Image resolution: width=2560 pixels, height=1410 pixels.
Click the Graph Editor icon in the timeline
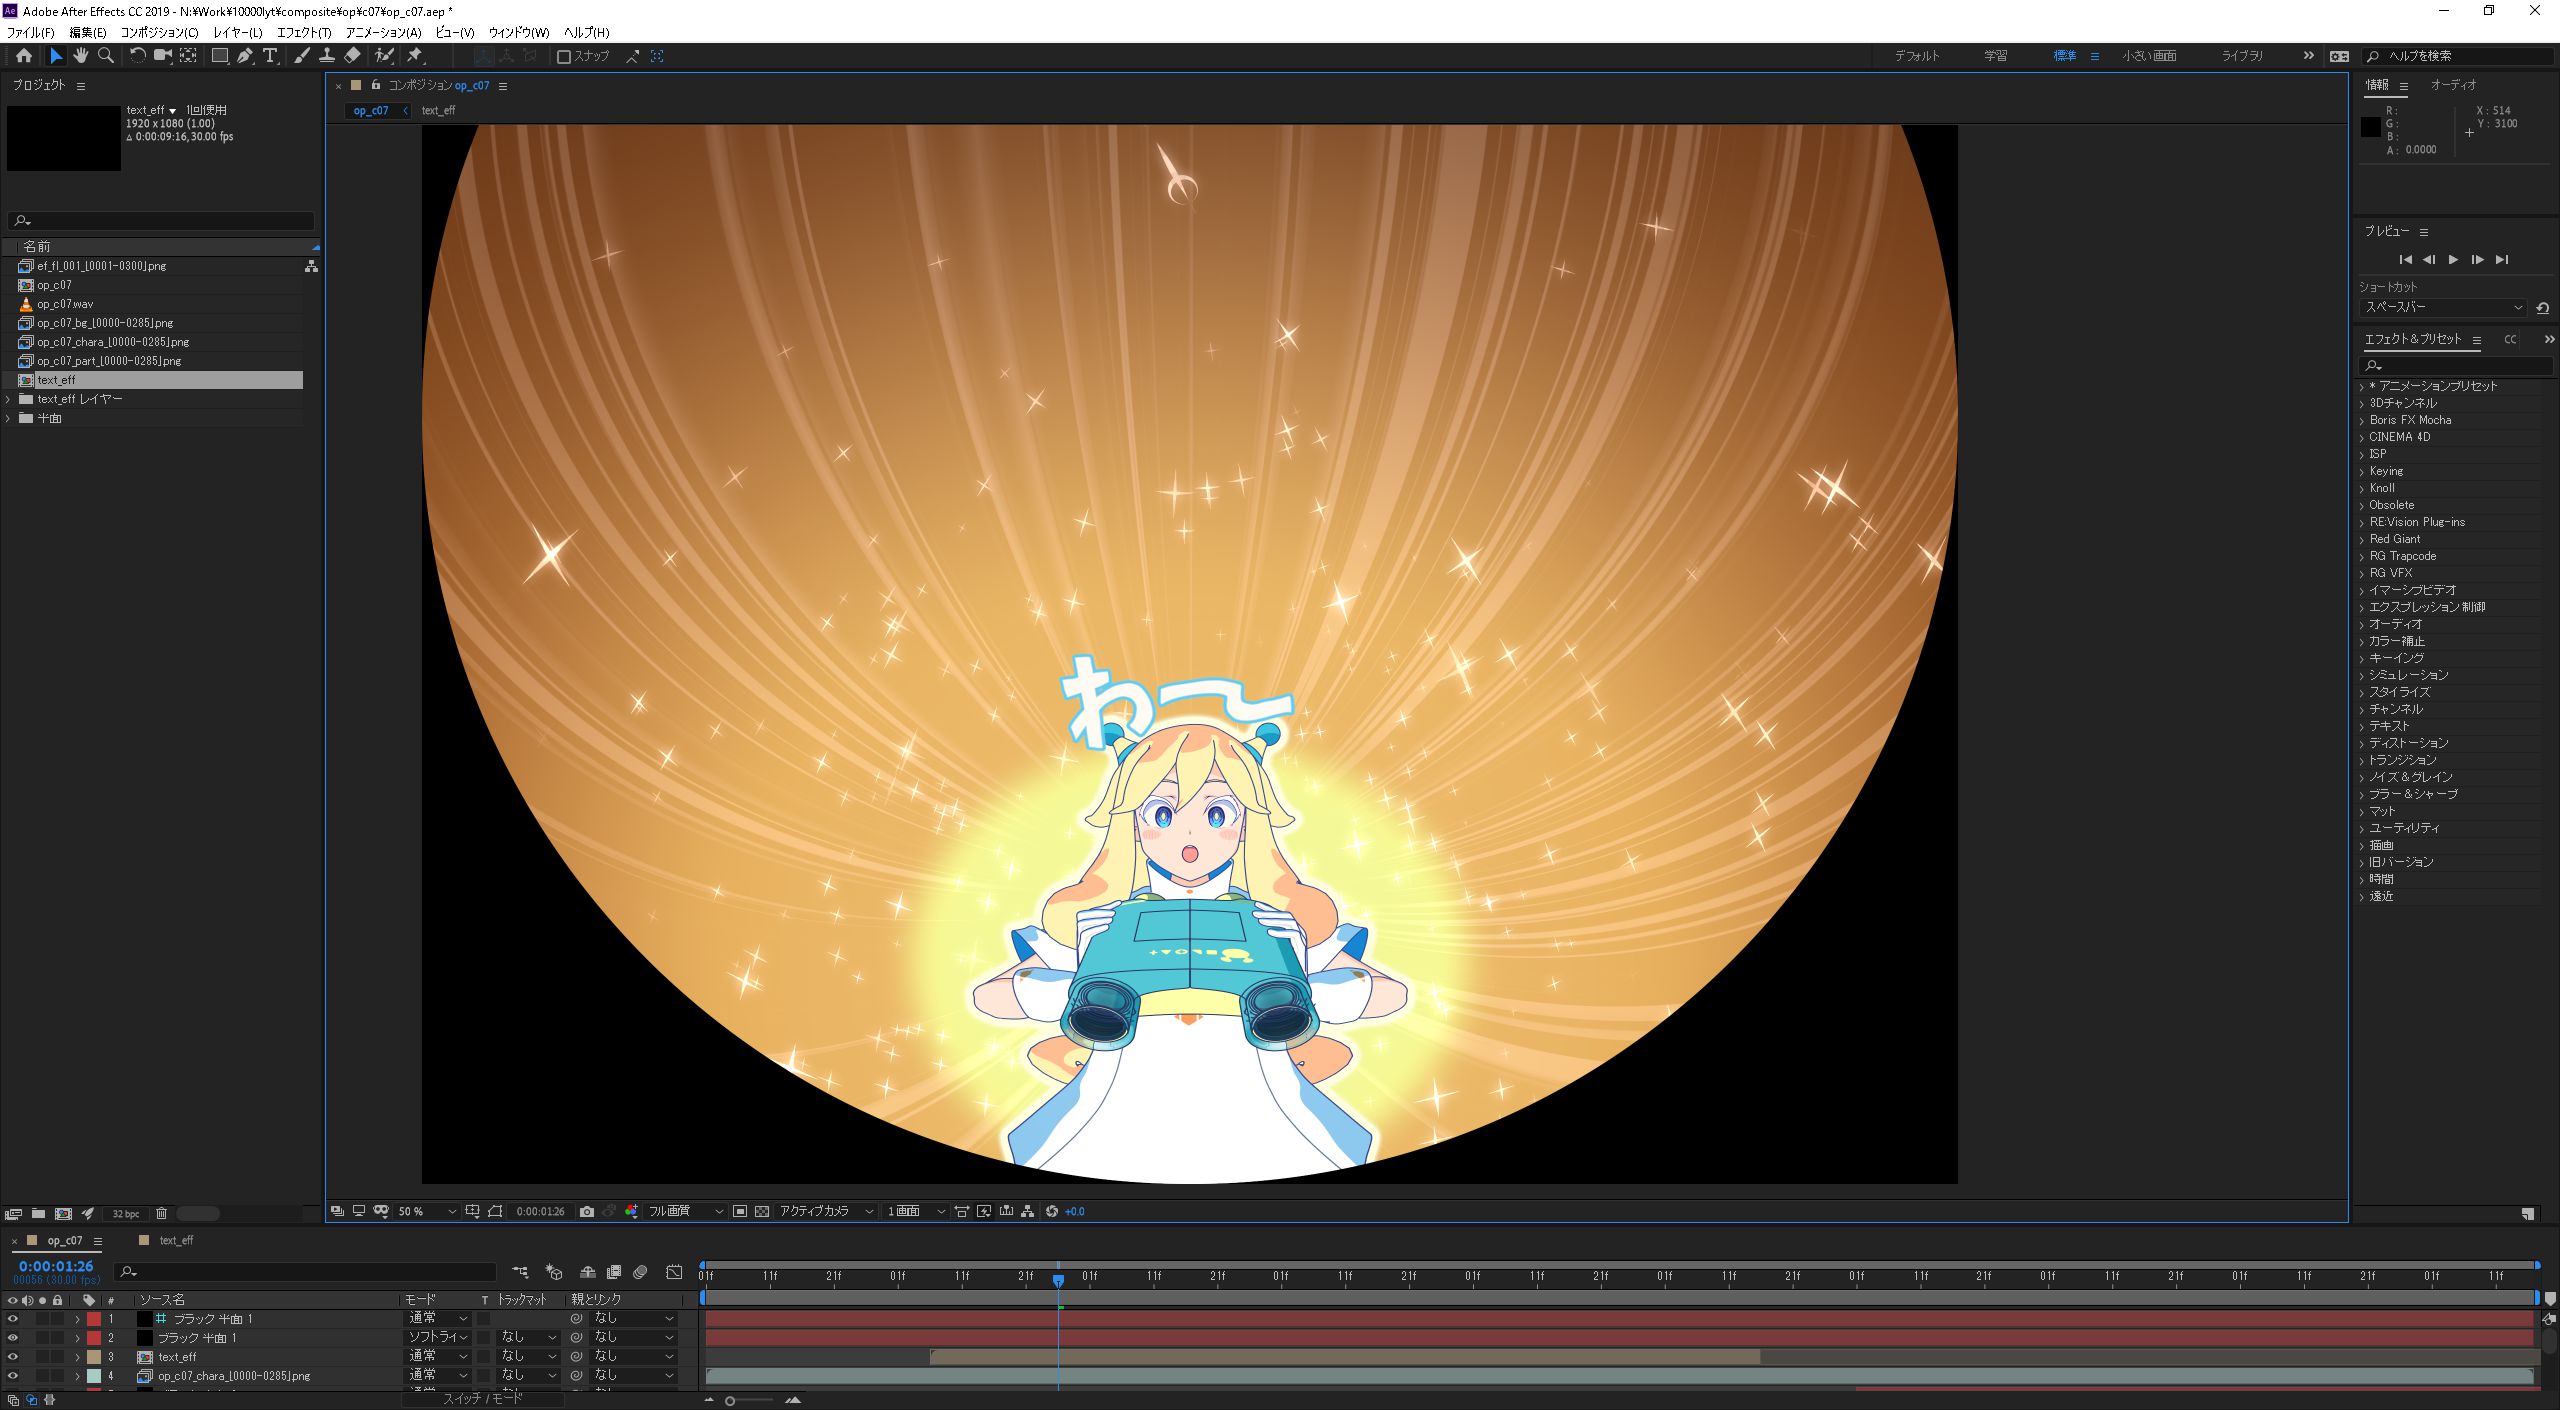(675, 1272)
